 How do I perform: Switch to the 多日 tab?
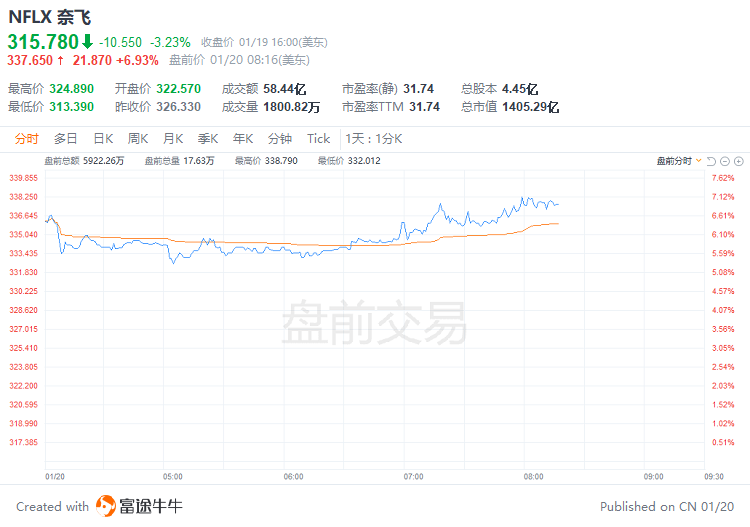tap(66, 139)
